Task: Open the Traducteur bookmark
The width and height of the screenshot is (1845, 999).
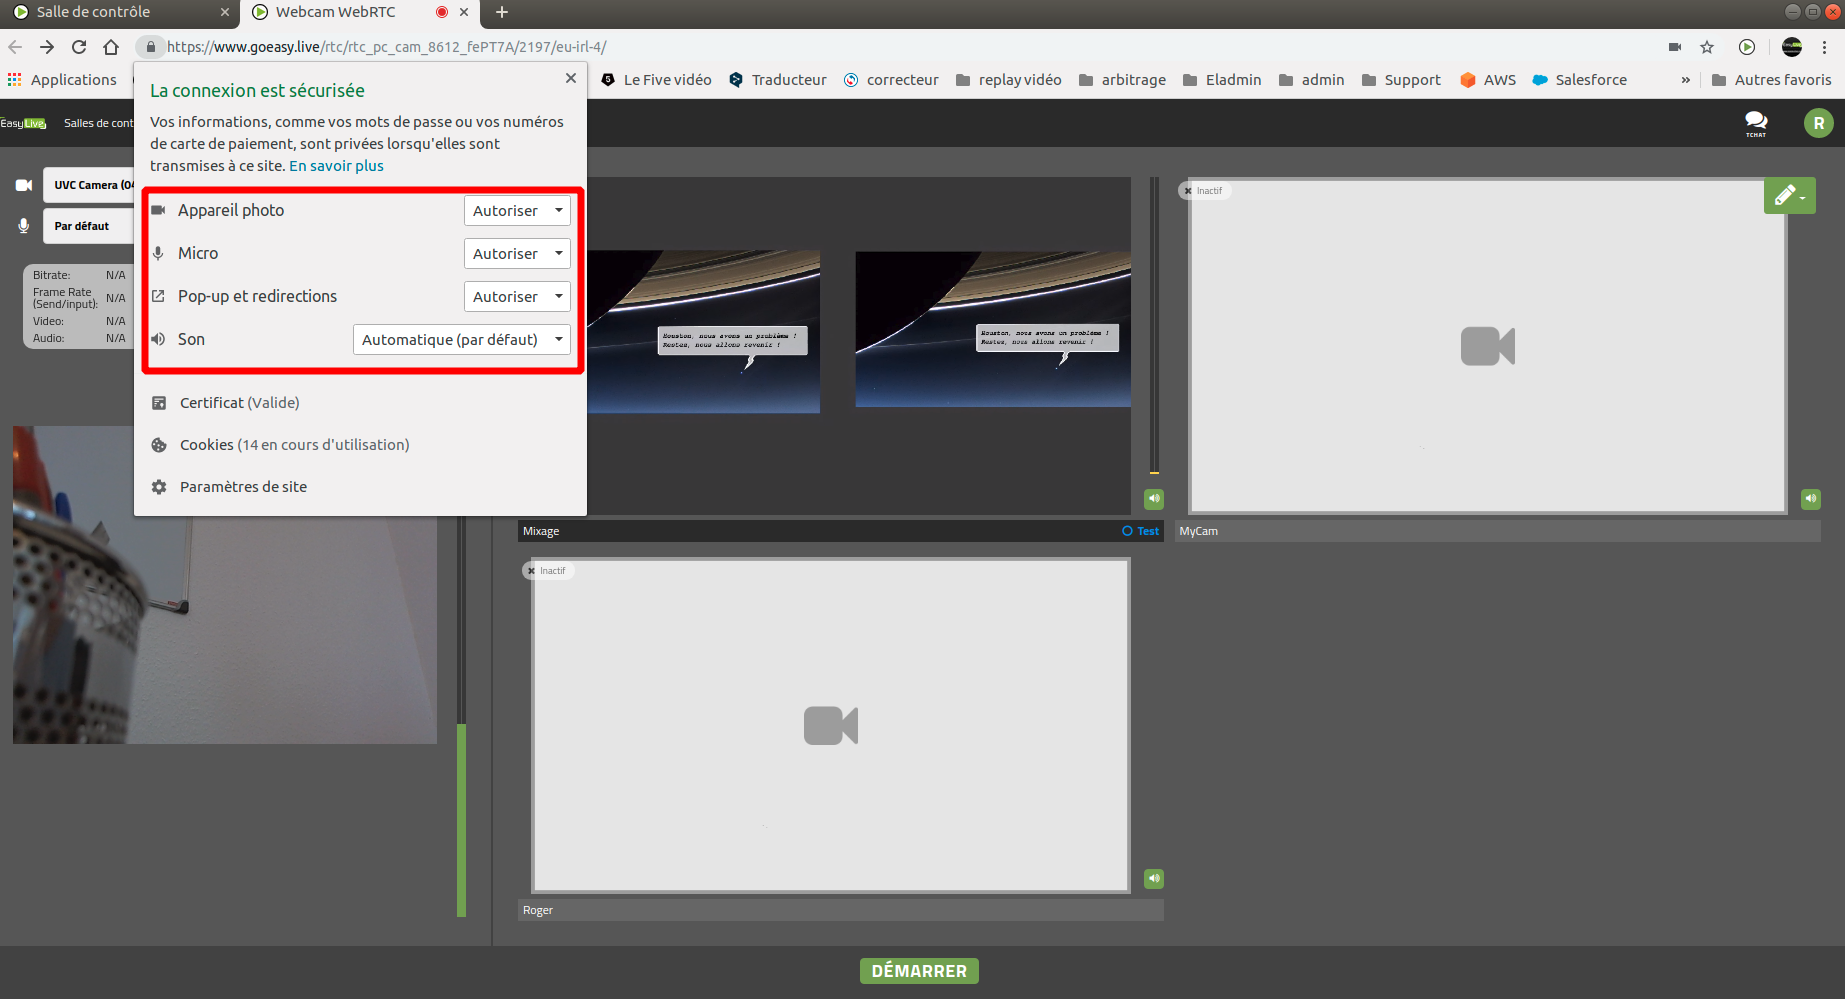Action: [778, 80]
